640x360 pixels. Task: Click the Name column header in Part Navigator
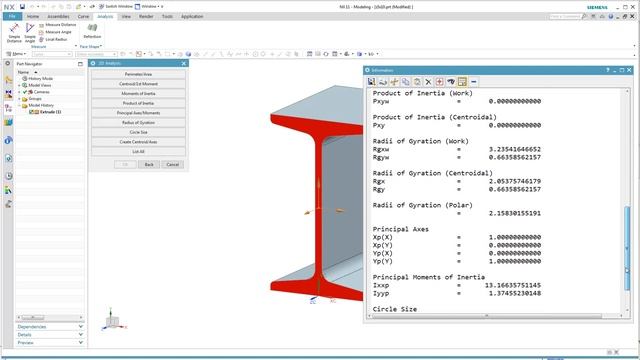[24, 72]
